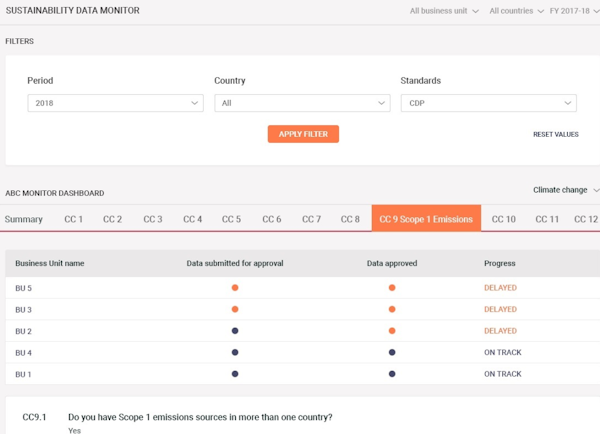This screenshot has height=434, width=600.
Task: Select the BU 2 row name
Action: click(23, 331)
